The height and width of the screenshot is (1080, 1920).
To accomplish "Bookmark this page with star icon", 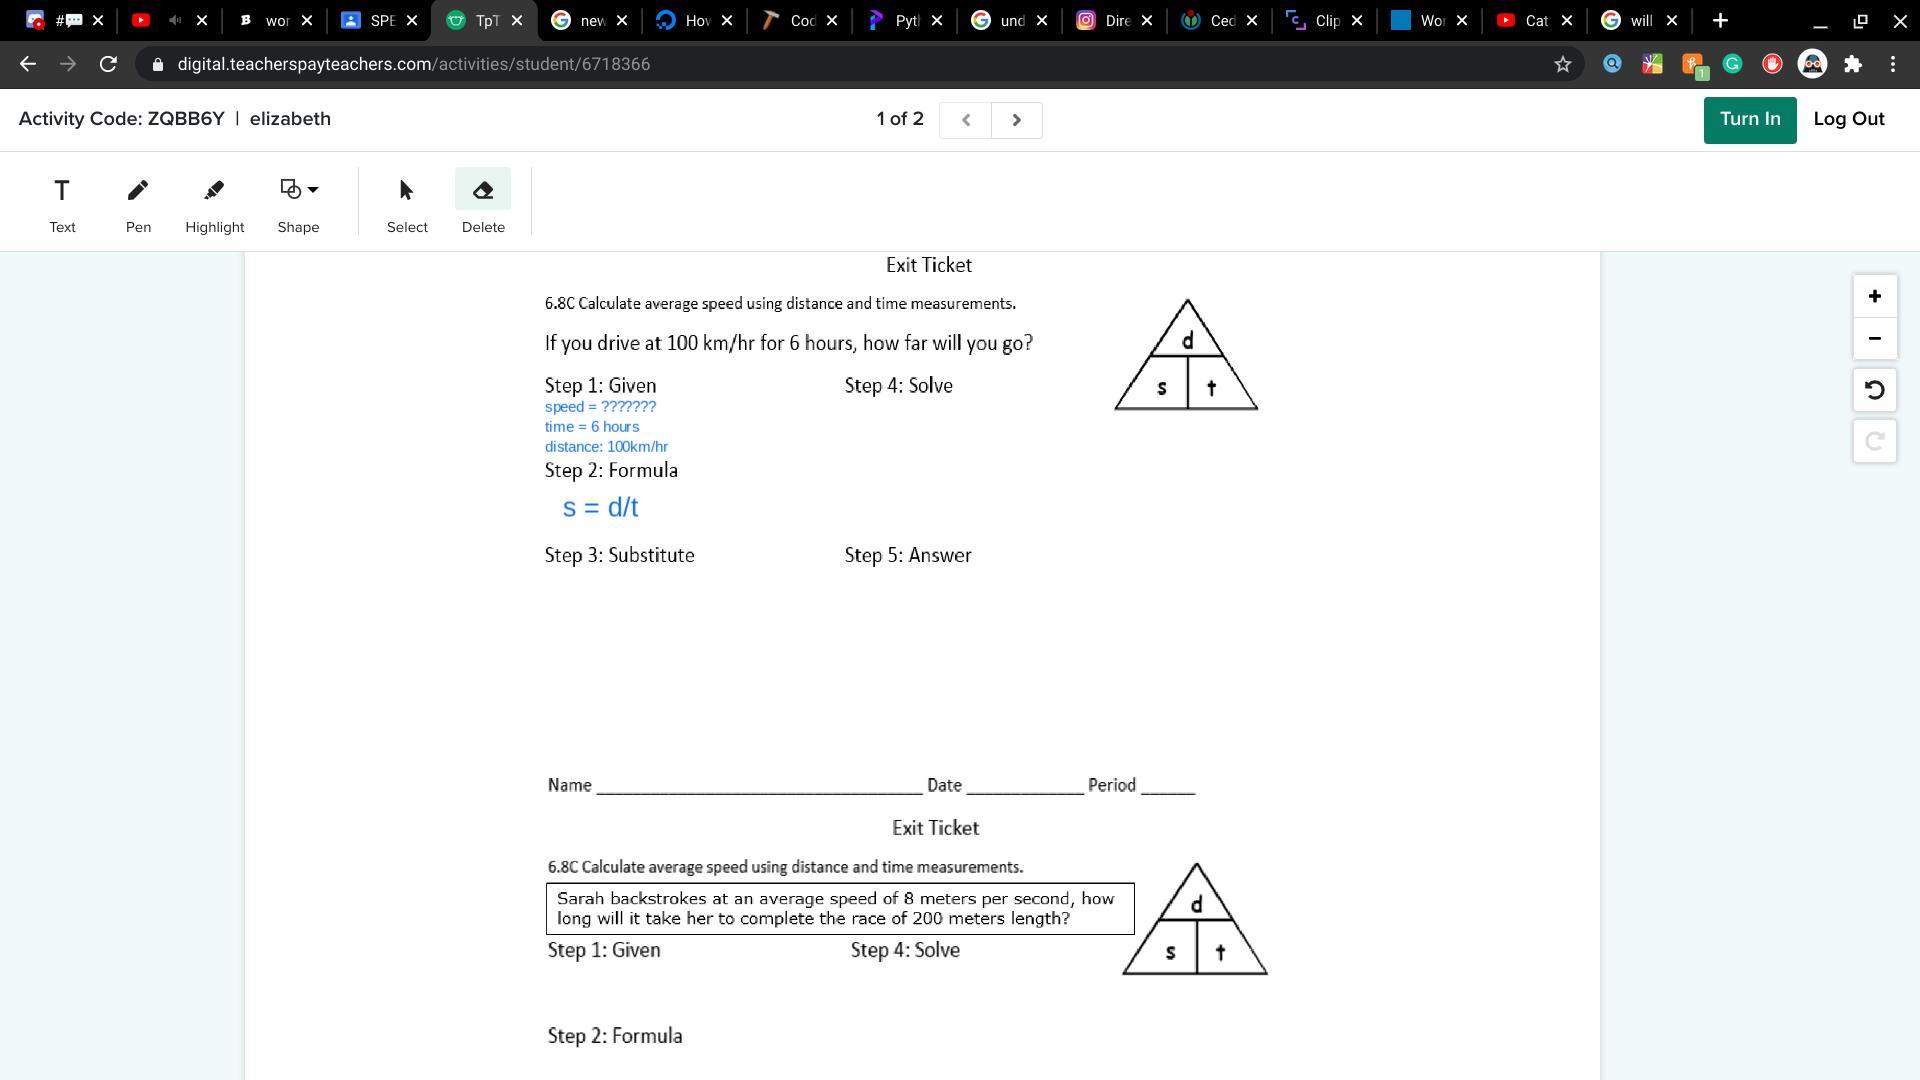I will pyautogui.click(x=1562, y=64).
